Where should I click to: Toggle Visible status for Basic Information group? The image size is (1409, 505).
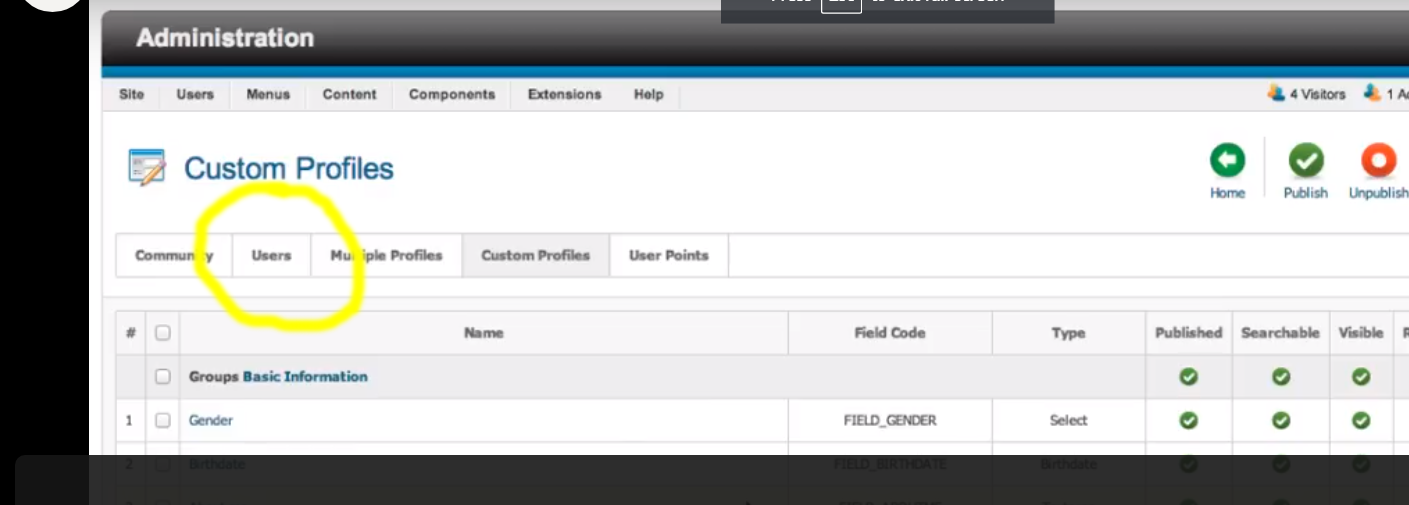click(x=1361, y=377)
